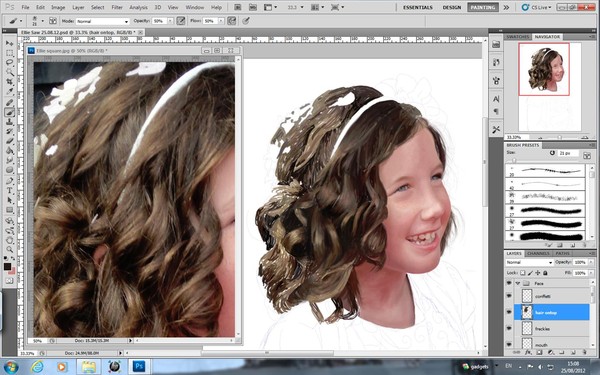This screenshot has width=600, height=375.
Task: Select the Rectangular Marquee tool
Action: (x=9, y=53)
